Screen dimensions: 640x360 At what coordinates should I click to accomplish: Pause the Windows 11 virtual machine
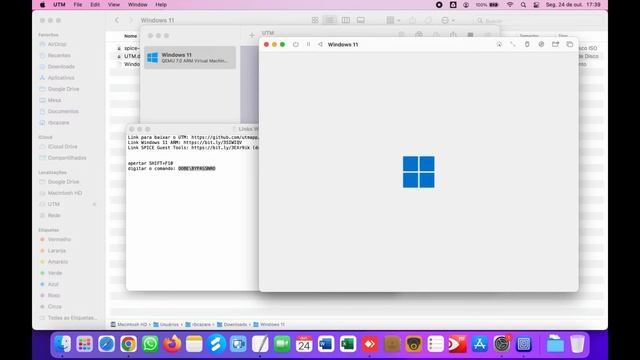tap(308, 44)
